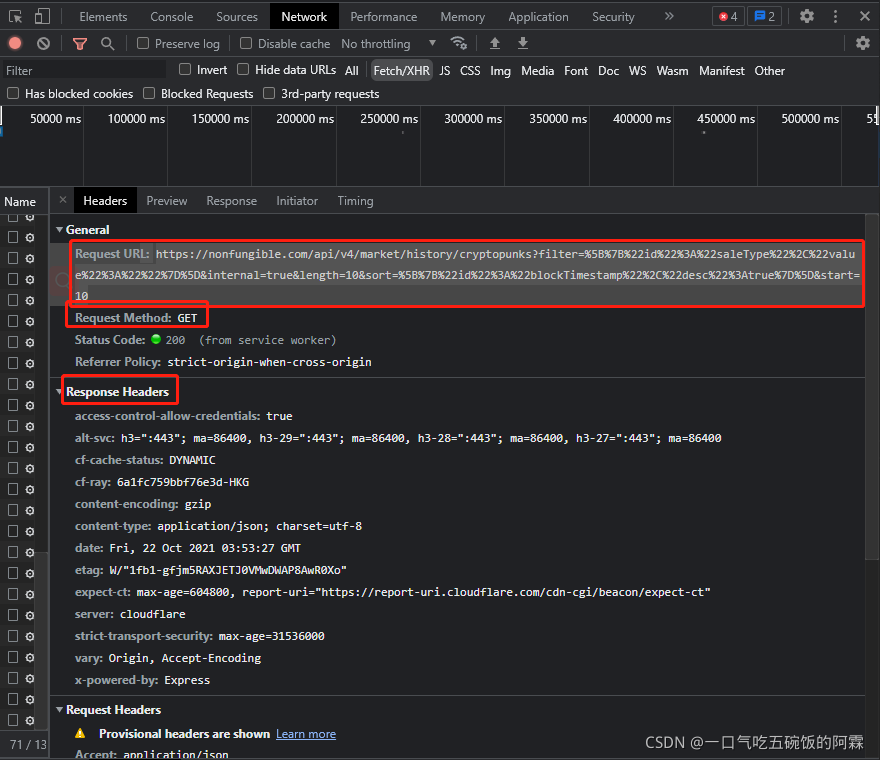
Task: Stop recording network log
Action: pos(15,43)
